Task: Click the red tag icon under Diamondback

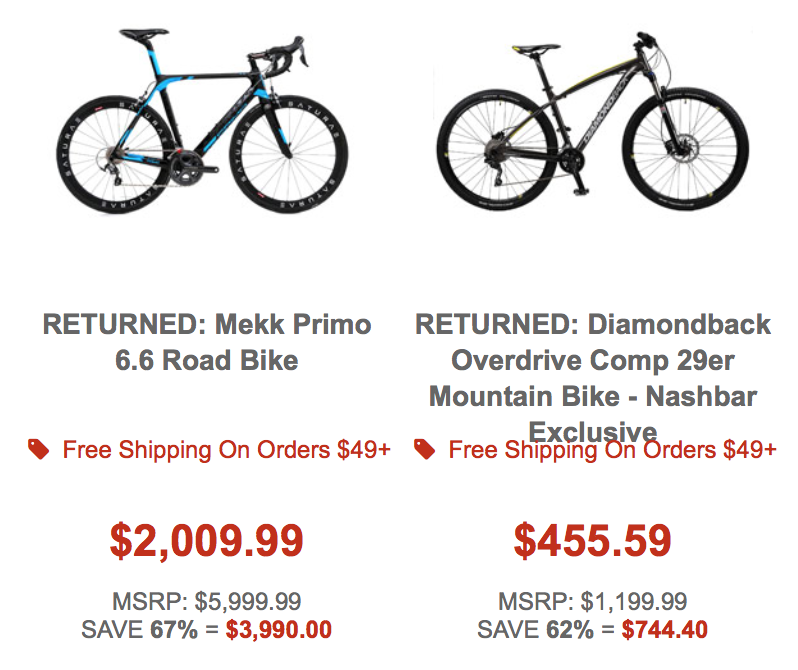Action: 424,449
